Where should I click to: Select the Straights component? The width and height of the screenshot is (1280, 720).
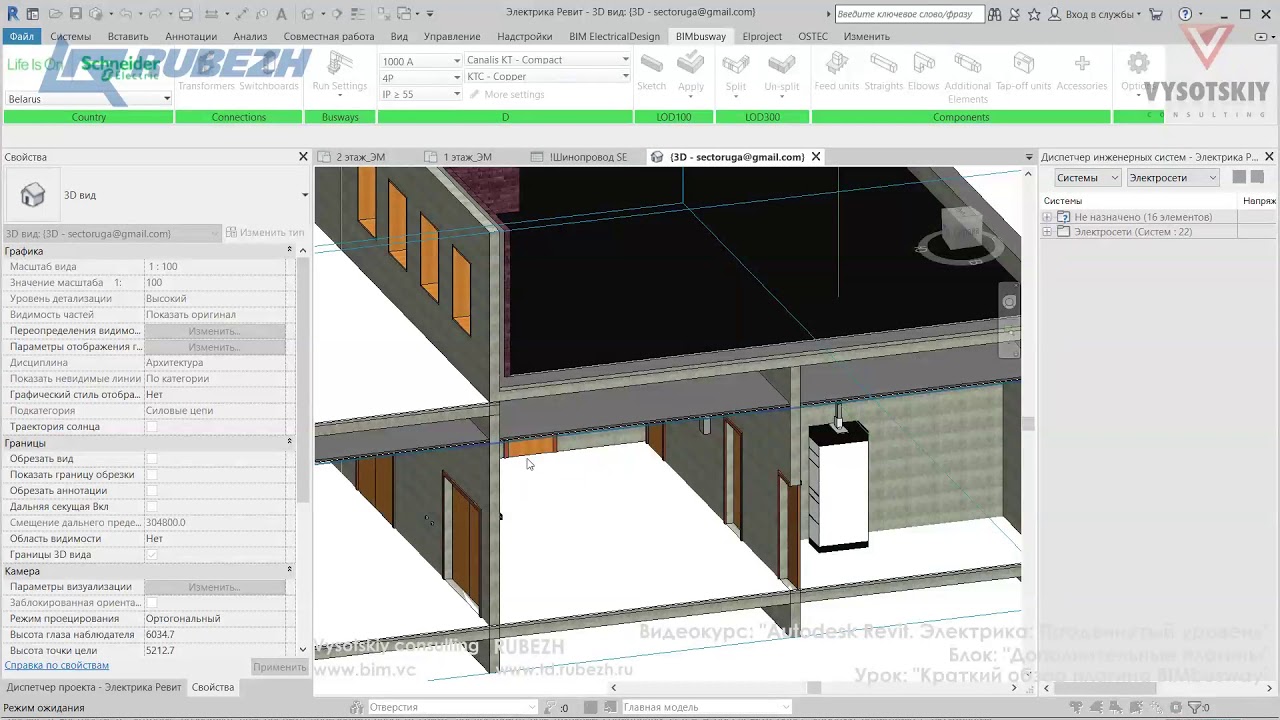pos(884,73)
